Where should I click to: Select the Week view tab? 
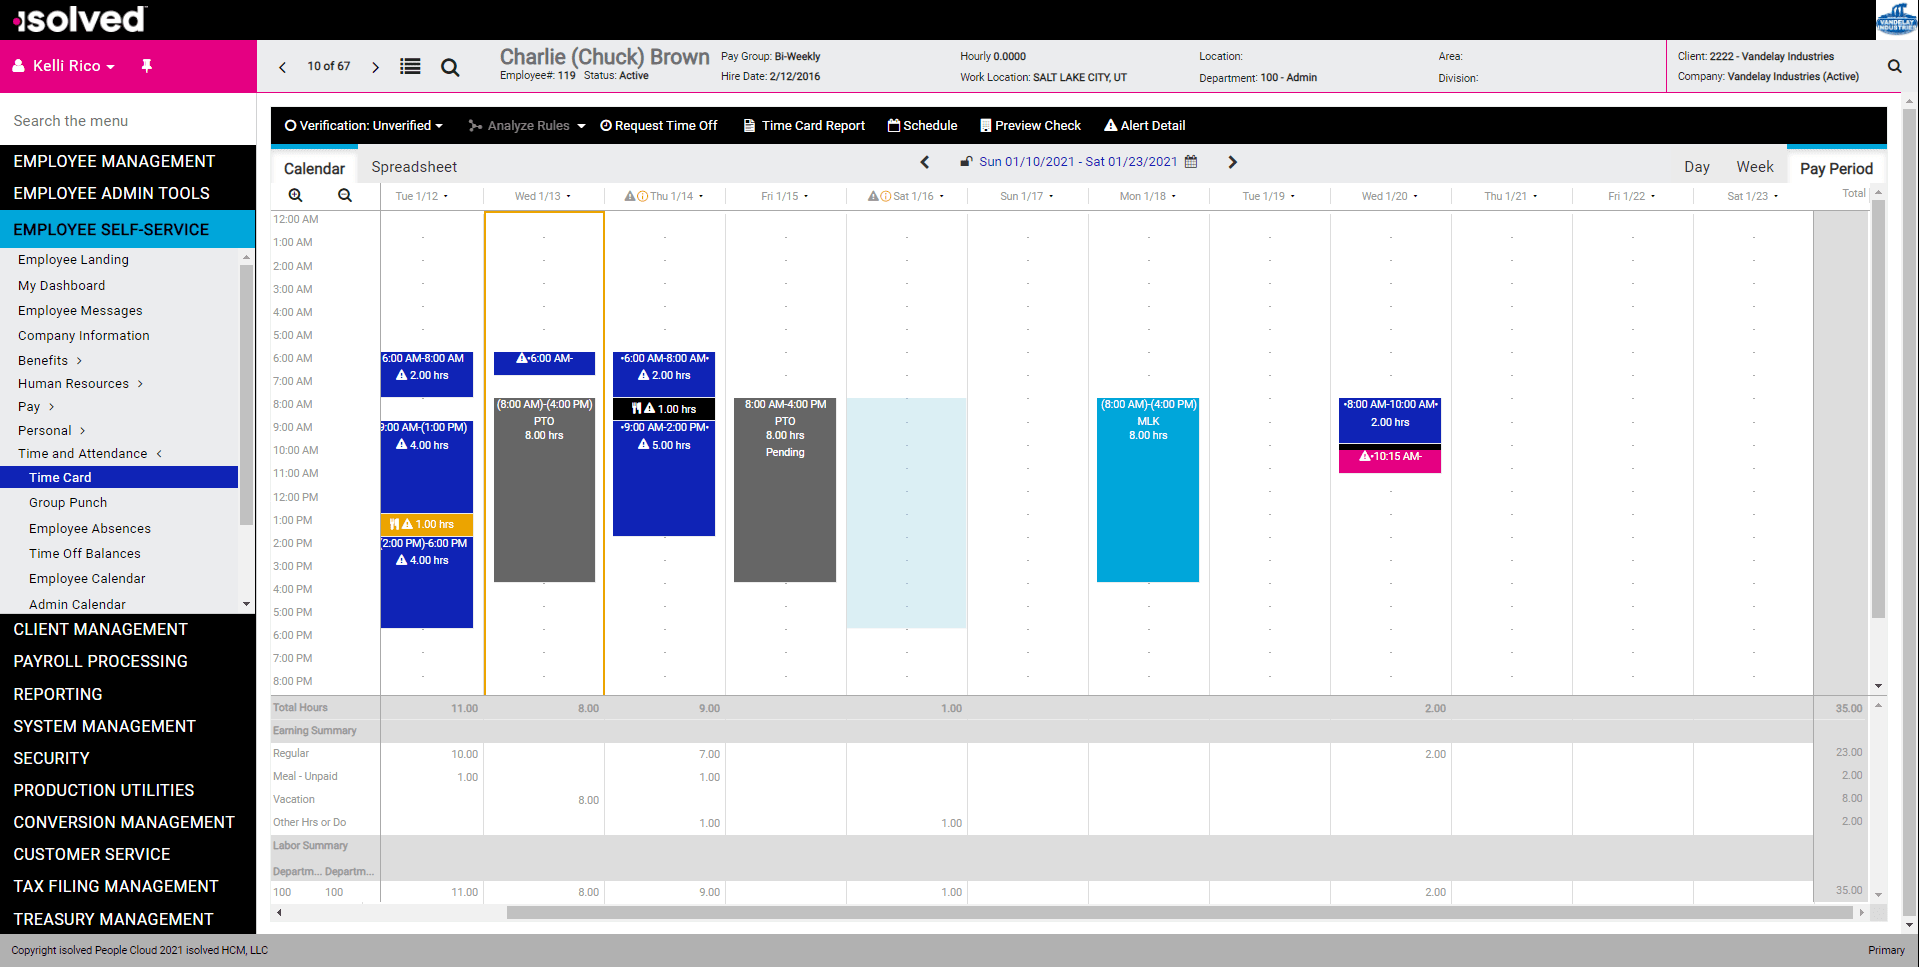pos(1755,166)
